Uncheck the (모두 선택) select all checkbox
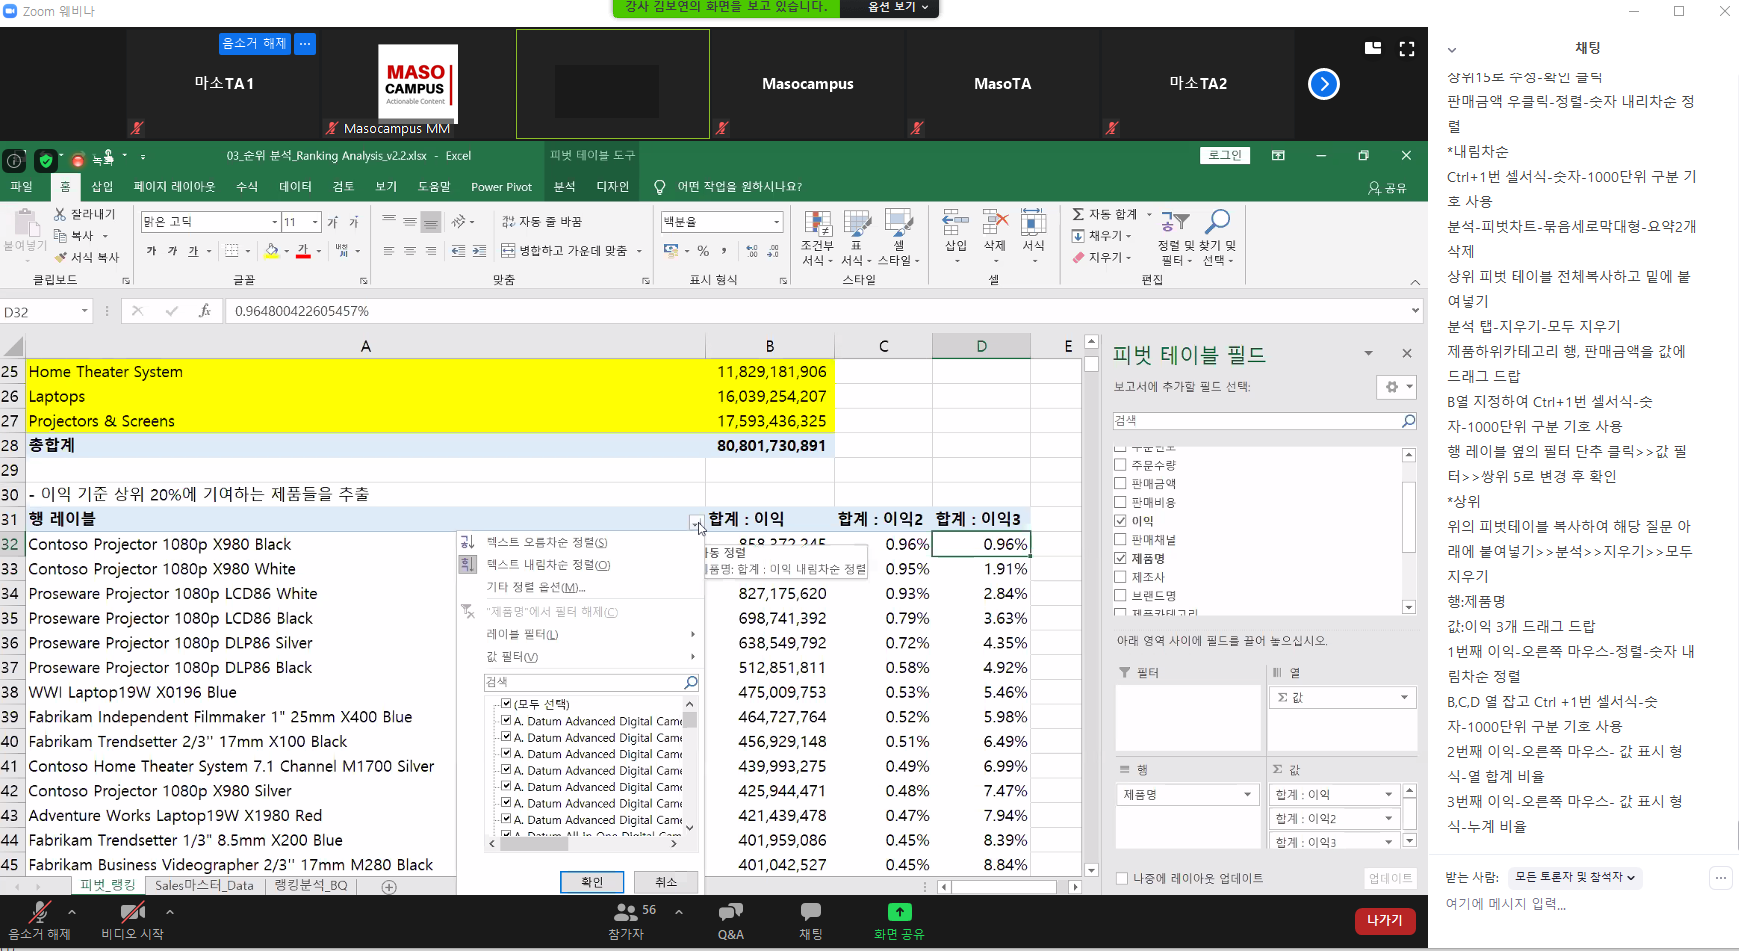 pos(506,704)
